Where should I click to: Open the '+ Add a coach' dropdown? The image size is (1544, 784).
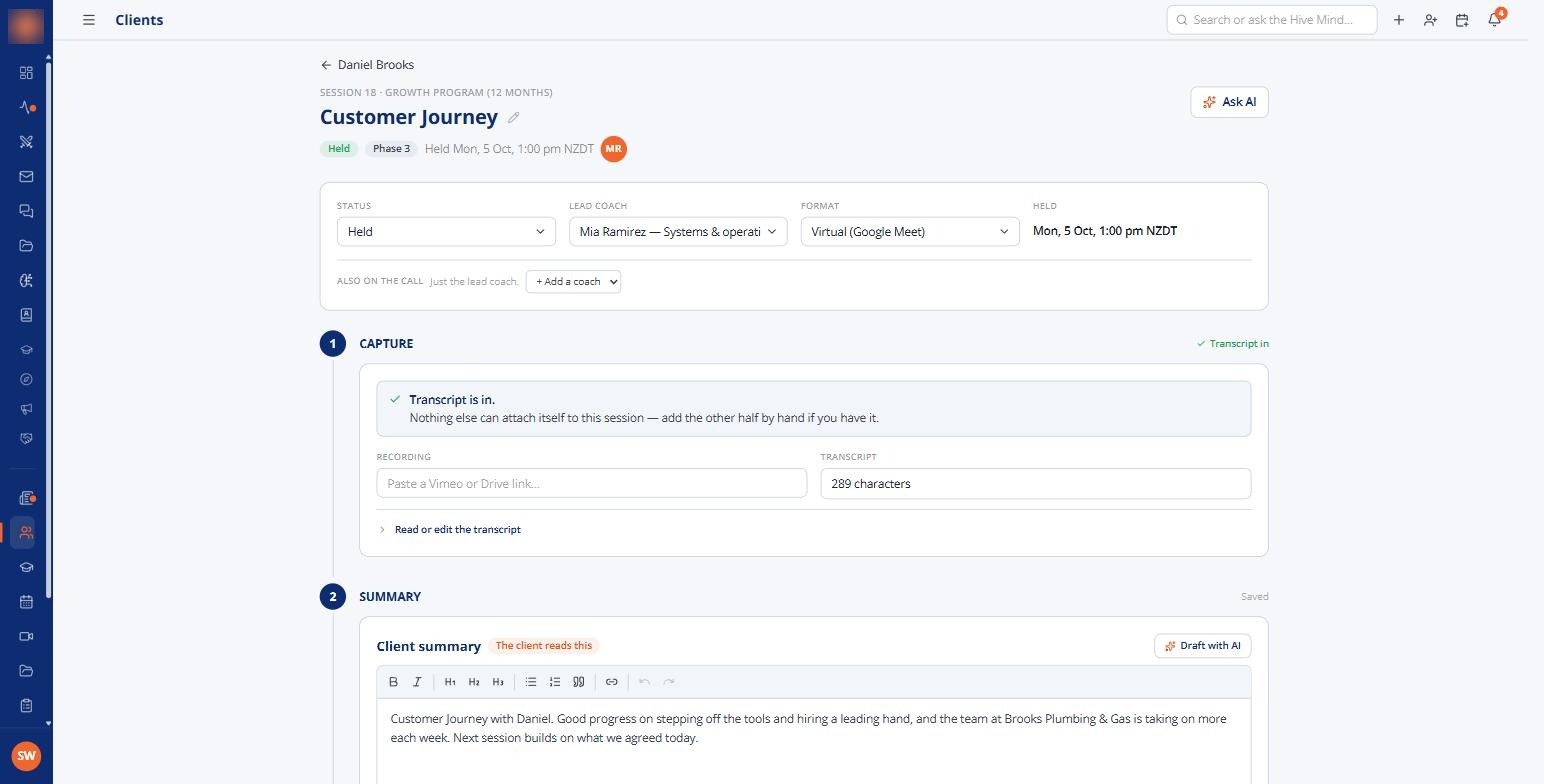(573, 282)
